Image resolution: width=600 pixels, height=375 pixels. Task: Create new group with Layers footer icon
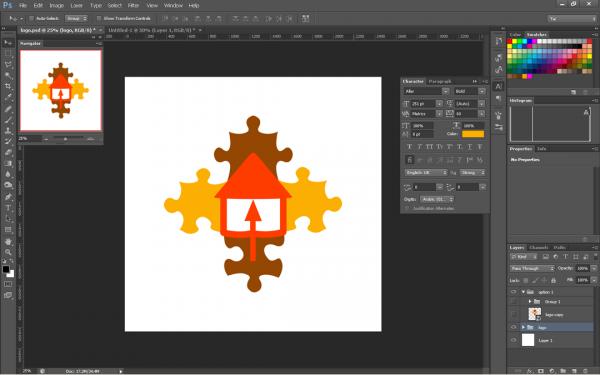(x=563, y=371)
